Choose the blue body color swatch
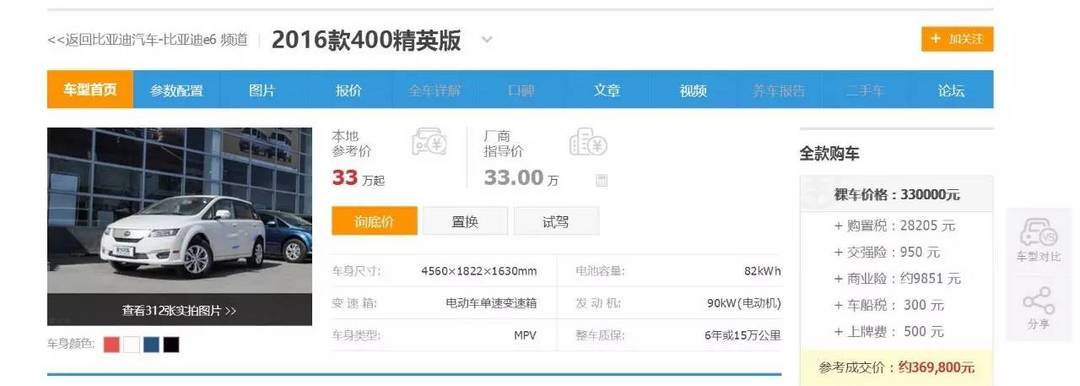 tap(152, 345)
